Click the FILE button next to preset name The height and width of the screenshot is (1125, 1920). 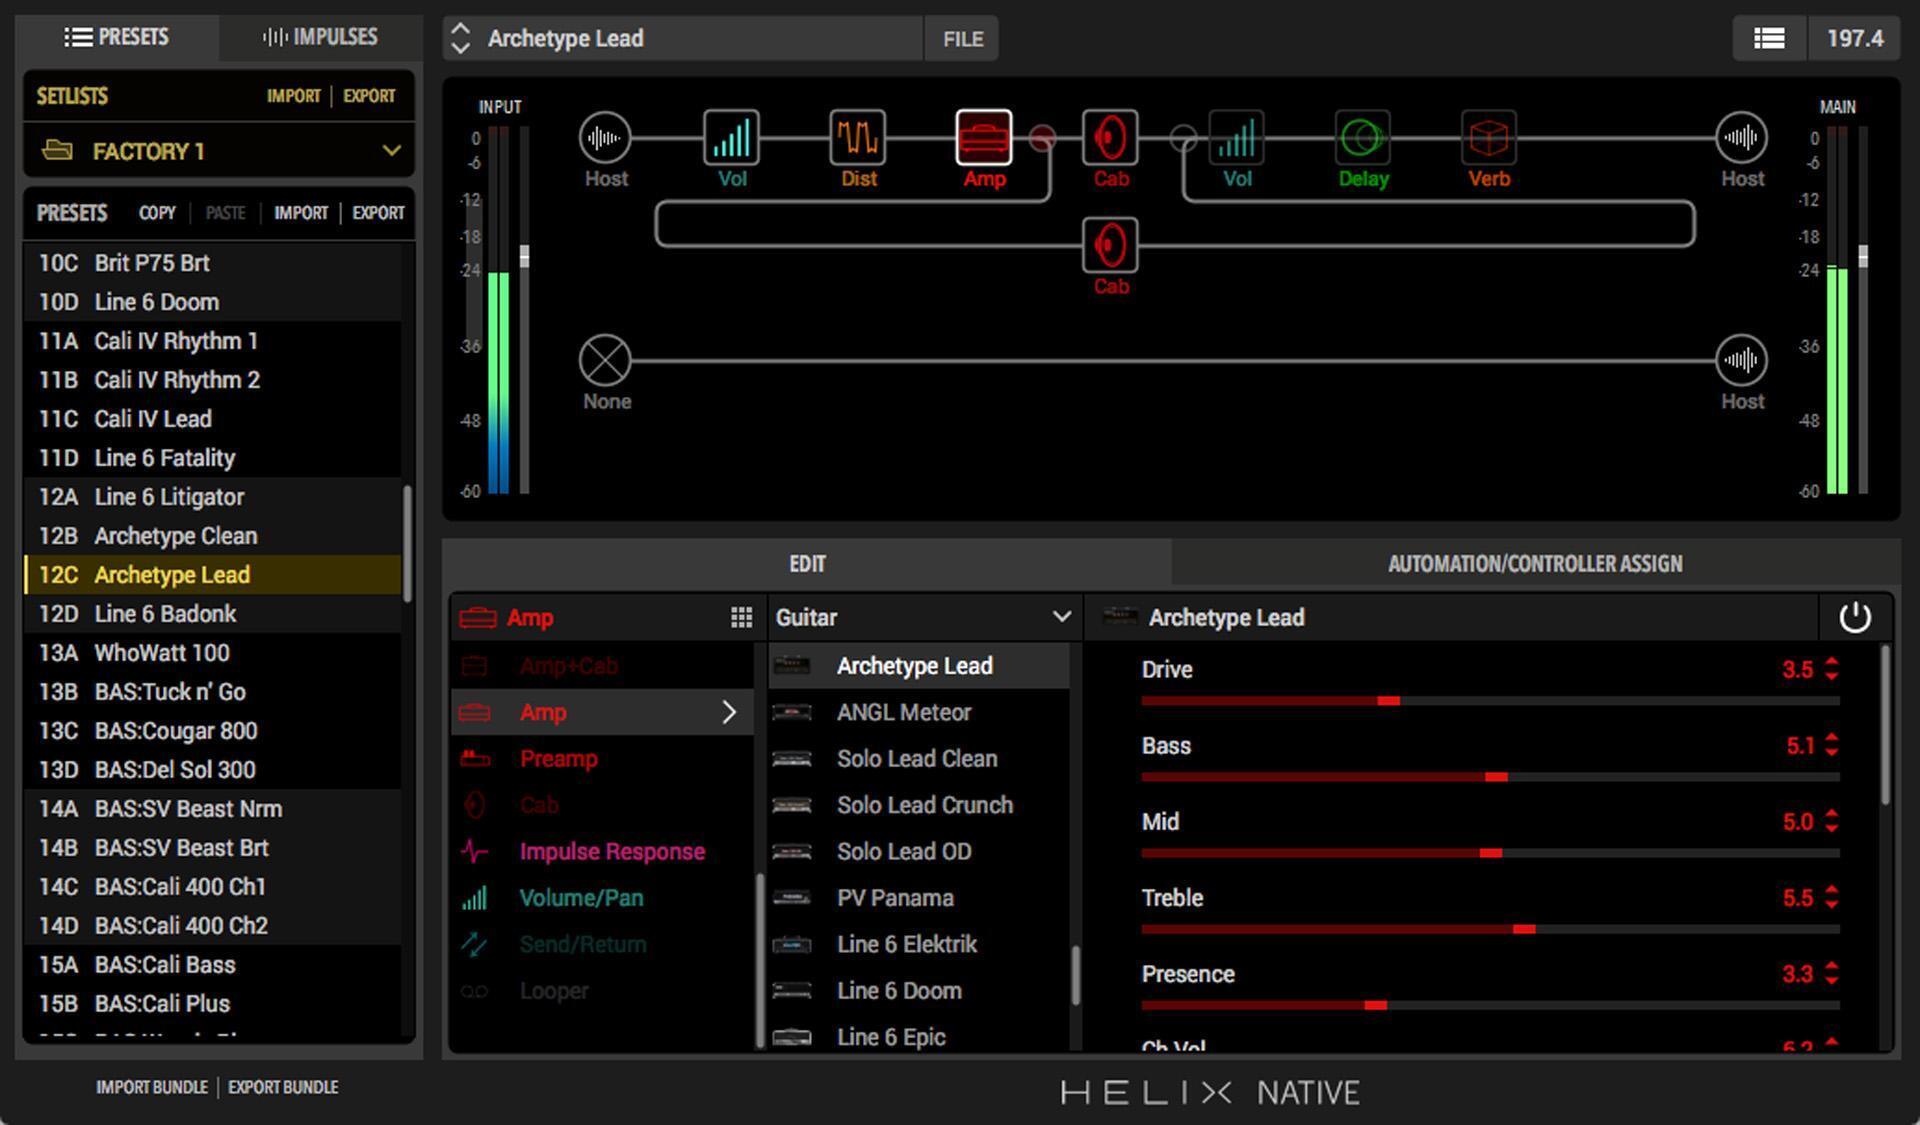tap(960, 38)
